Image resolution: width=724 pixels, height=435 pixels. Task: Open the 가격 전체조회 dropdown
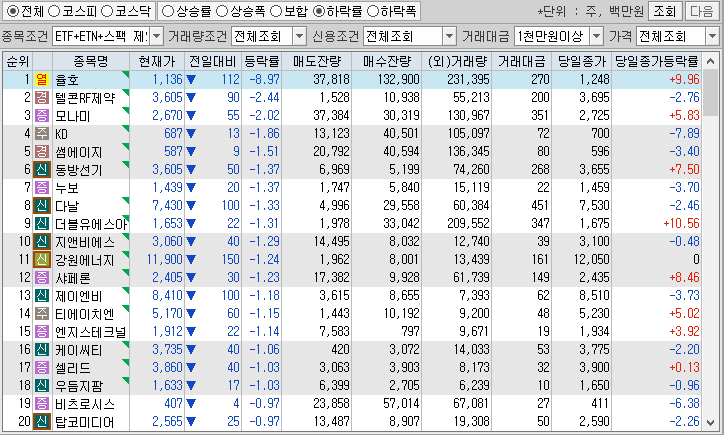[712, 36]
